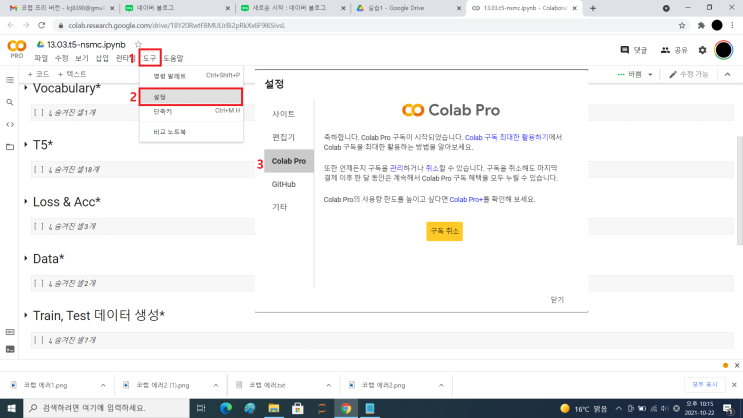Expand the Loss & Acc* section
Screen dimensions: 743x418
coord(26,201)
